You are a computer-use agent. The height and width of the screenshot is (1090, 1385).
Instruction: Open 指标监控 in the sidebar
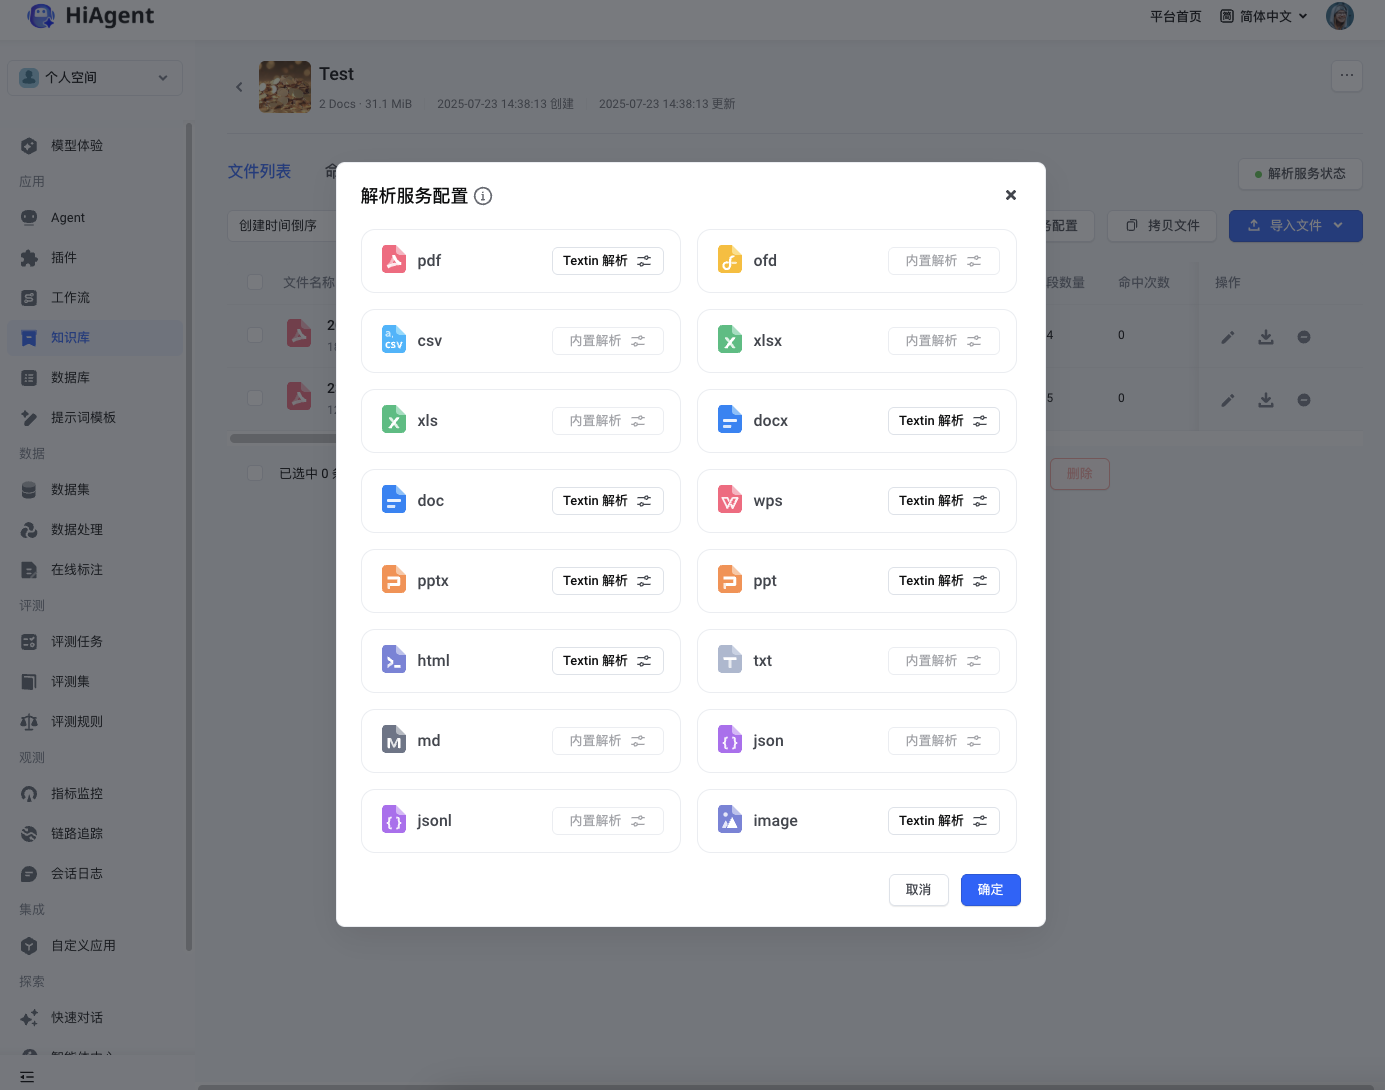tap(95, 794)
